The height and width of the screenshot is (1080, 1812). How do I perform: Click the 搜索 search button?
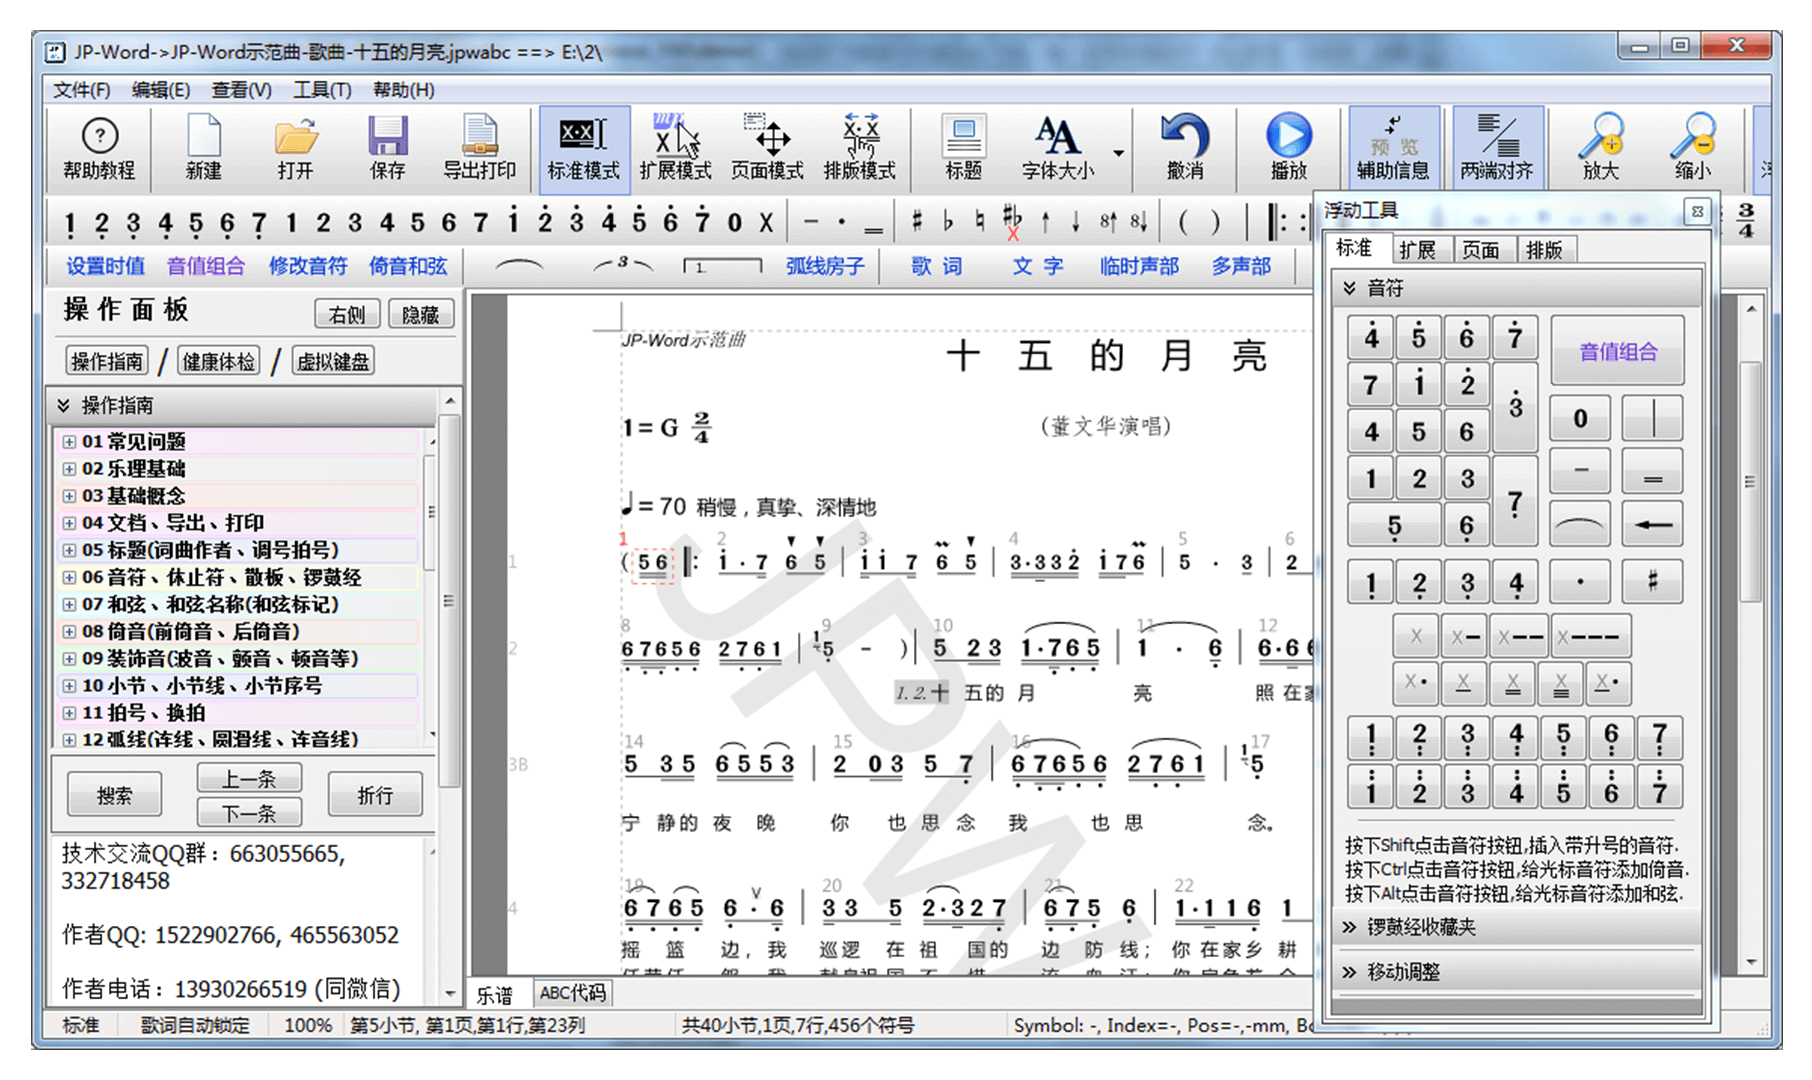click(x=114, y=795)
